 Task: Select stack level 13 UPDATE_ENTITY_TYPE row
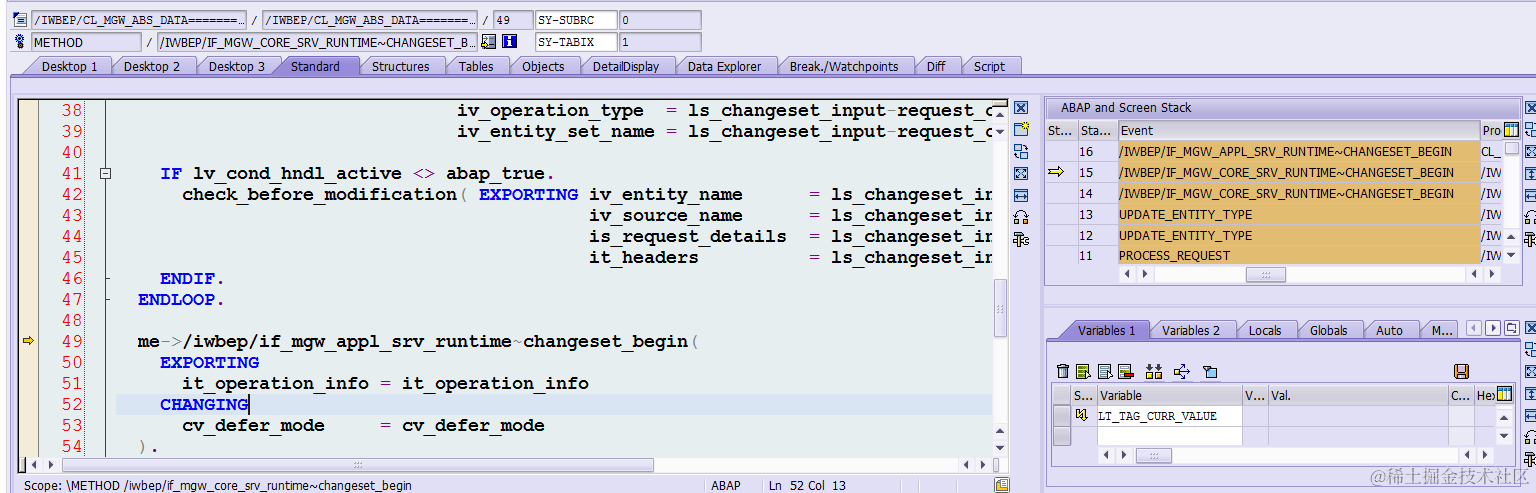pos(1298,214)
